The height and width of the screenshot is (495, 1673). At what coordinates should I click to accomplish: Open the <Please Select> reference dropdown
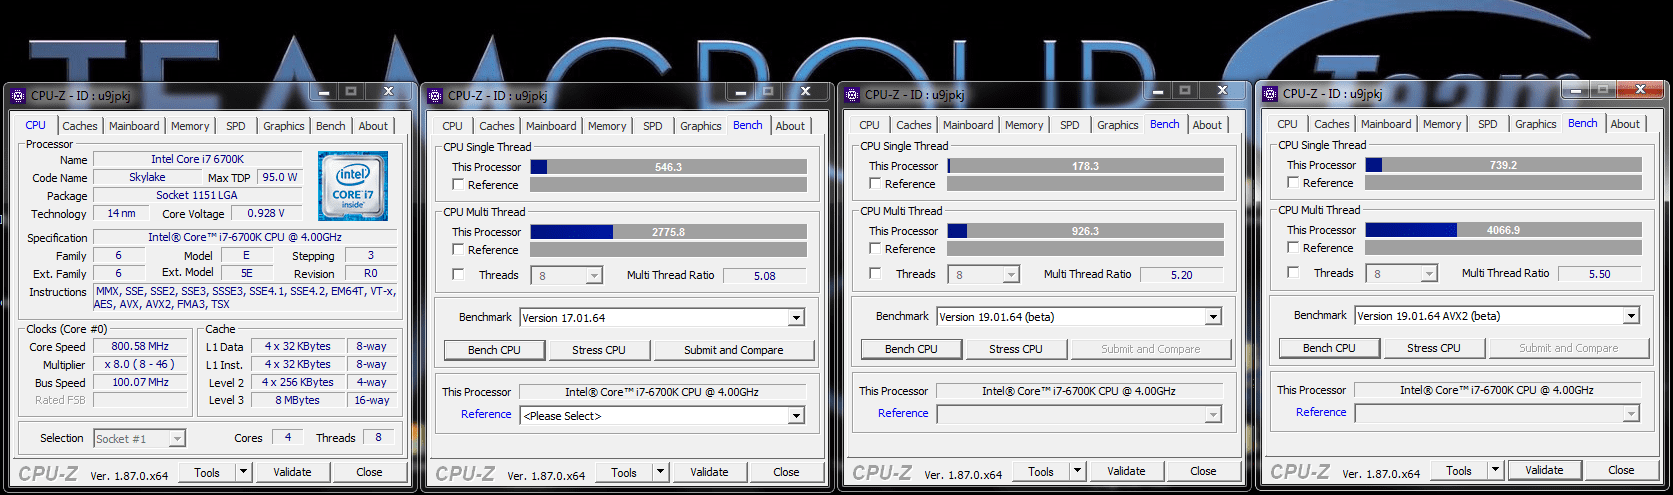797,416
